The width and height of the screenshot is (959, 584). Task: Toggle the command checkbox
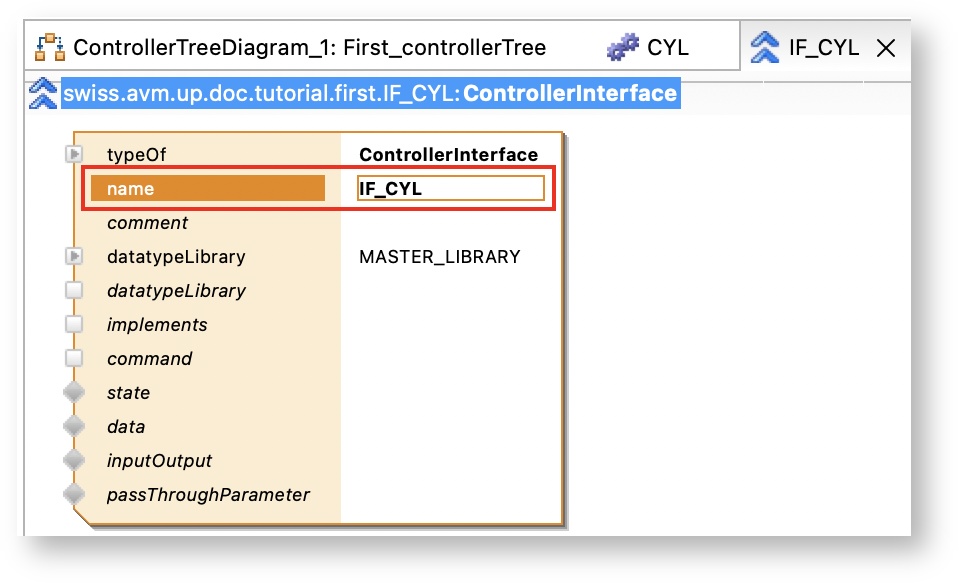pyautogui.click(x=74, y=359)
